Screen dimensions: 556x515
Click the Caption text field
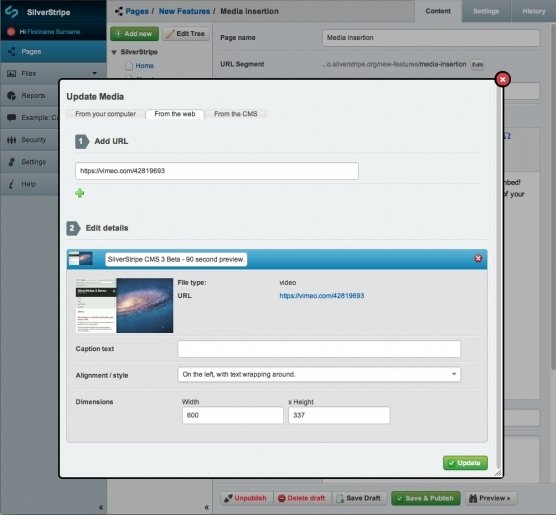(319, 349)
